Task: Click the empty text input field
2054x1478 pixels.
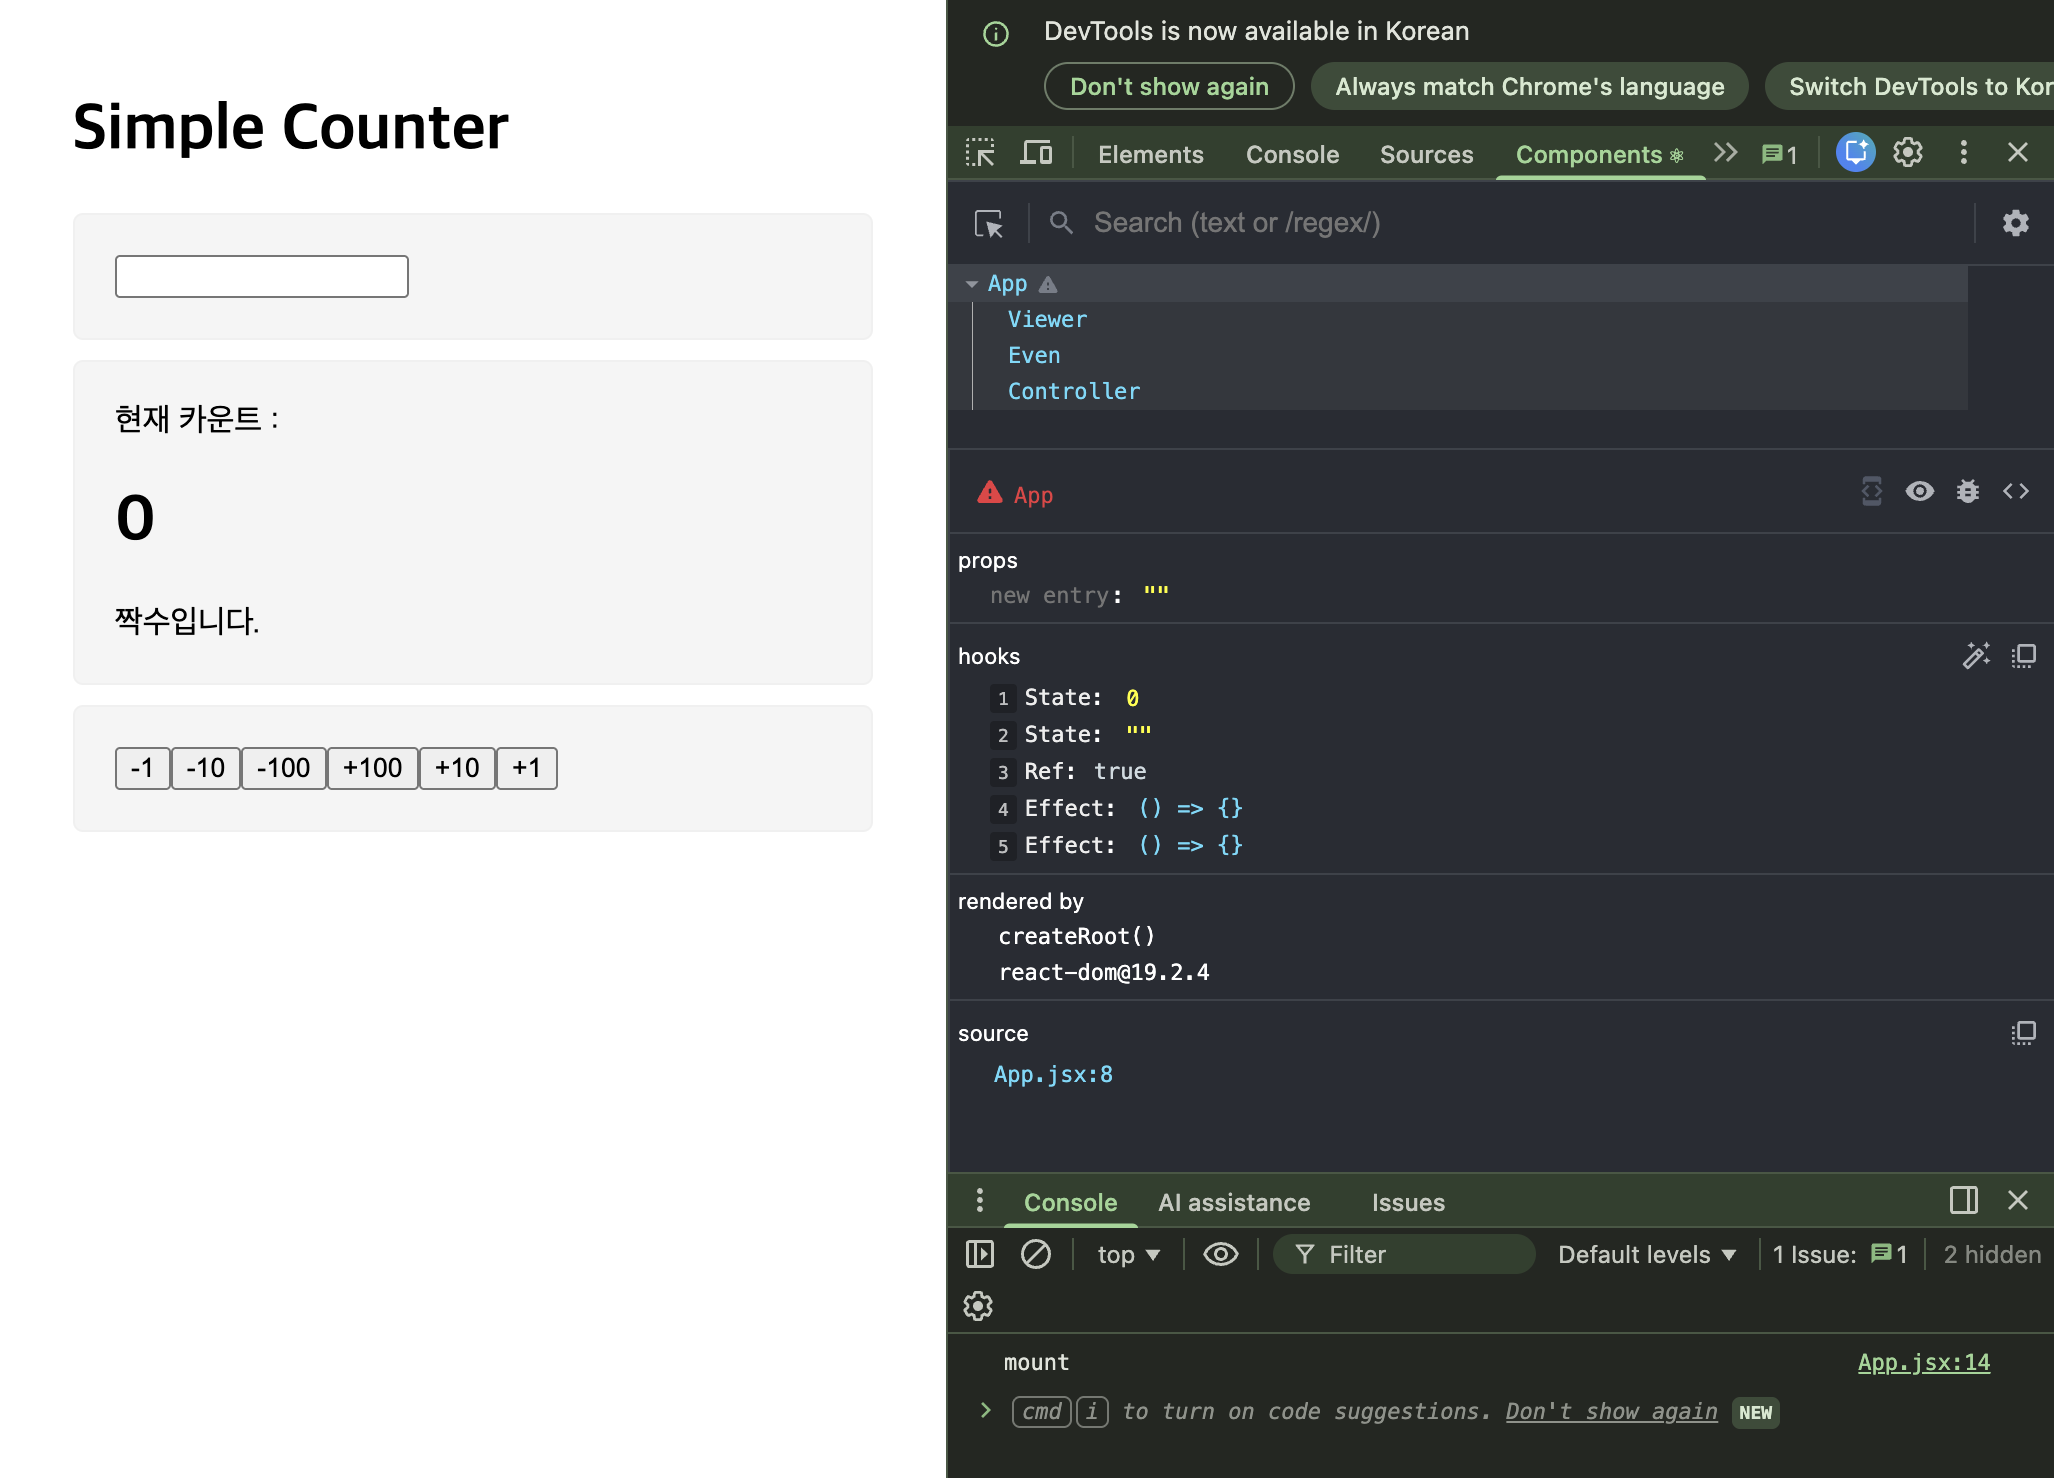Action: click(262, 276)
